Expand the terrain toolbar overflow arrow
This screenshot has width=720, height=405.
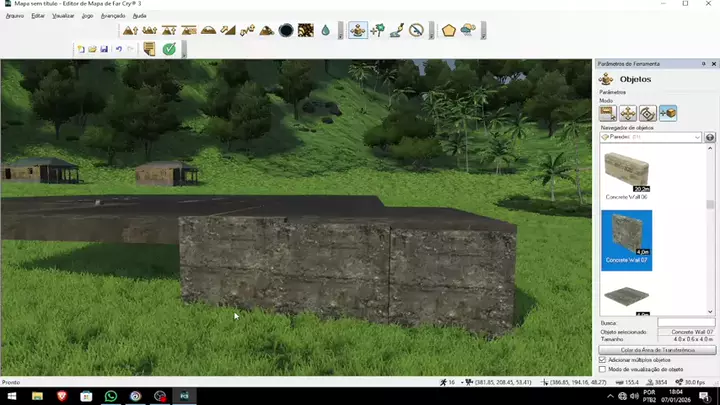click(x=340, y=31)
